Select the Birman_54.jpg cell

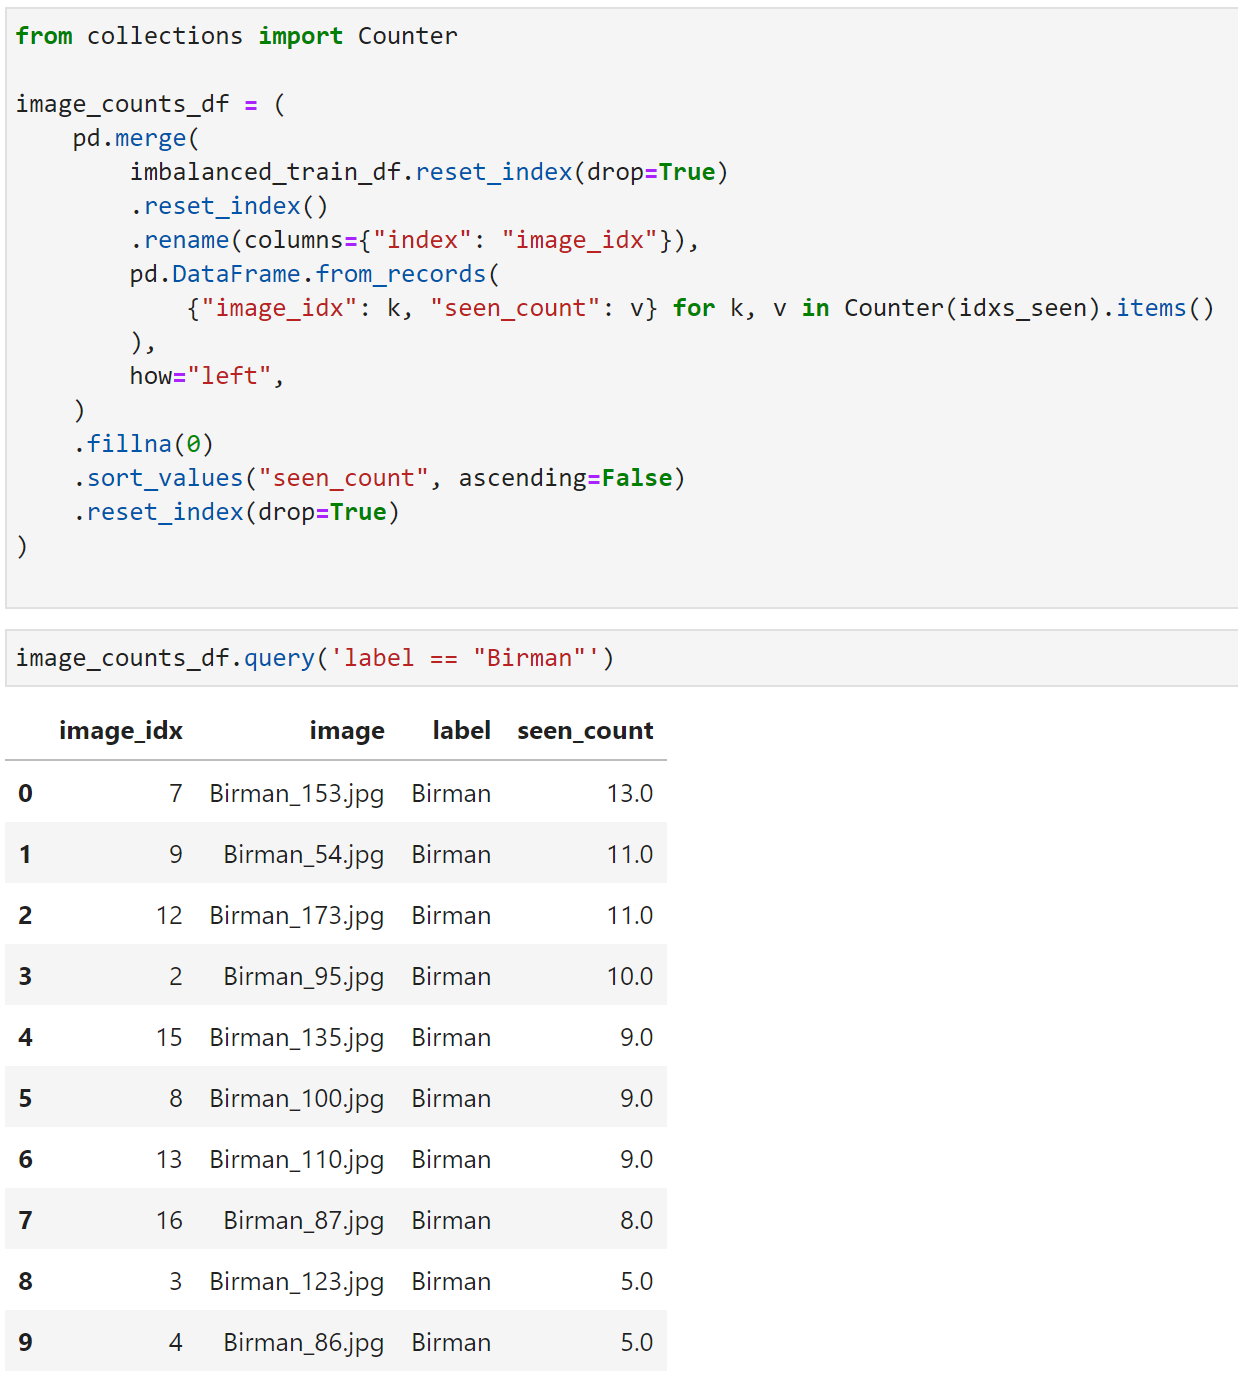[x=303, y=855]
